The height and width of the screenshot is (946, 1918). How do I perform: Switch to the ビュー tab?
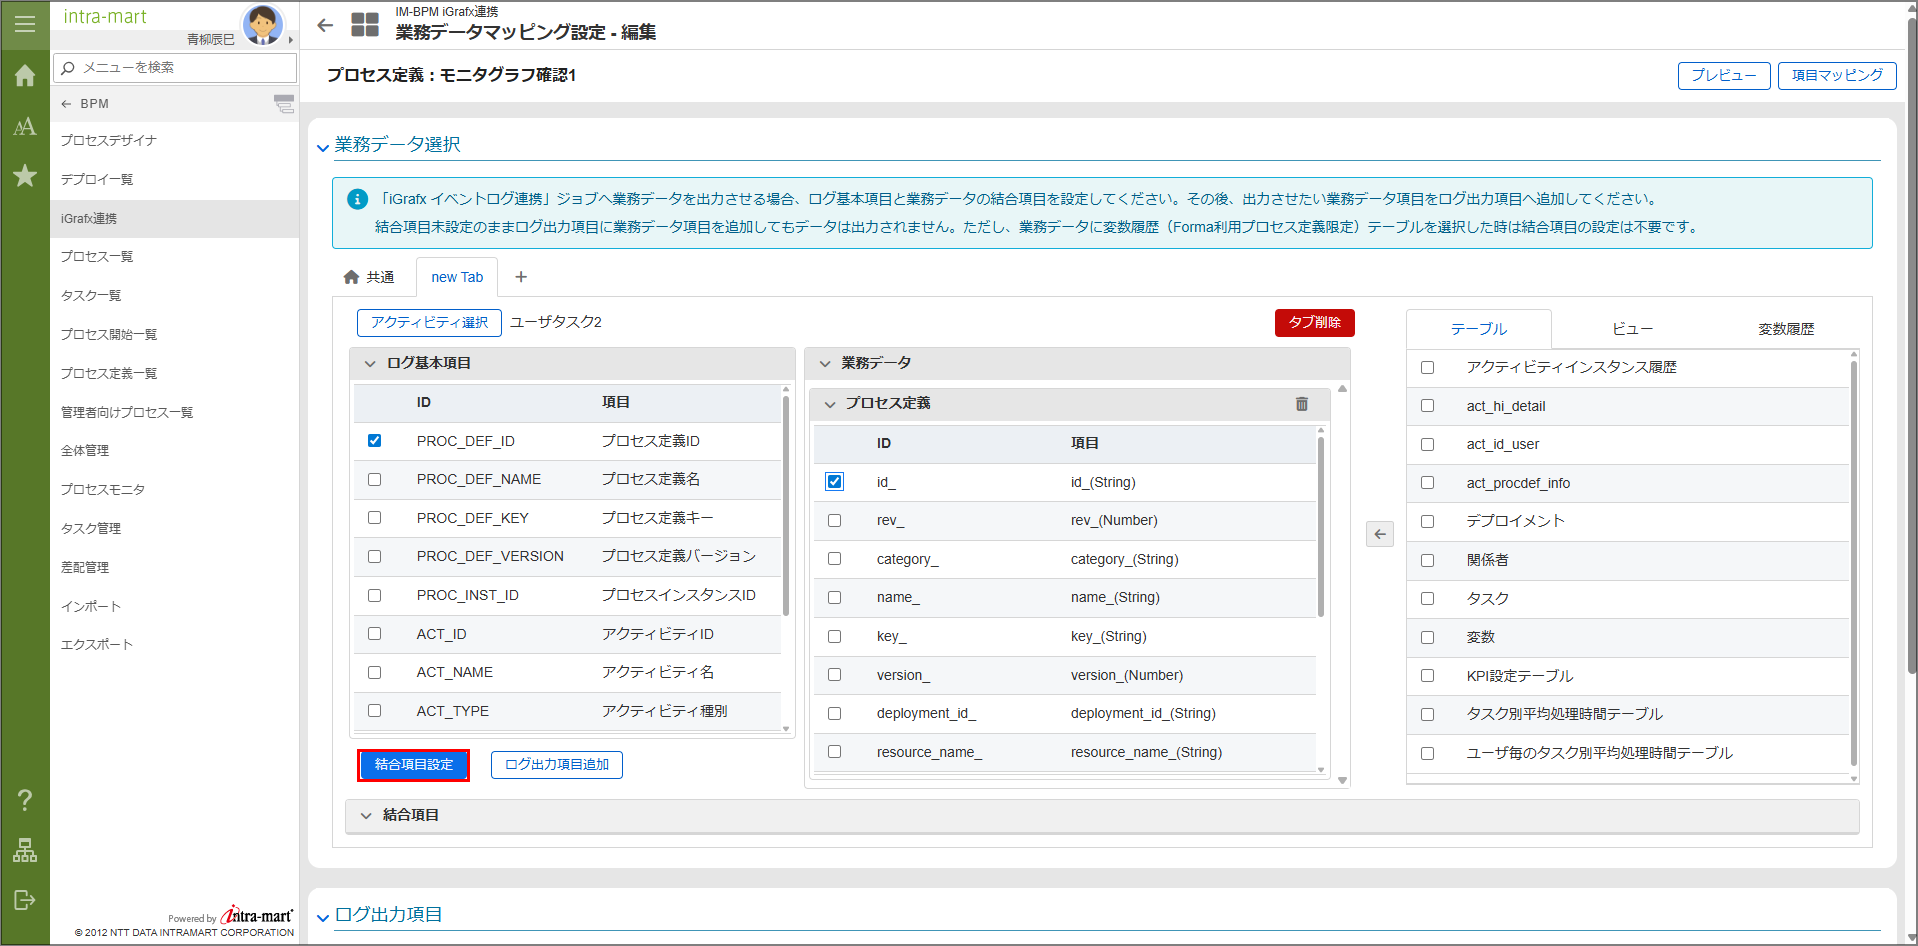pyautogui.click(x=1631, y=329)
